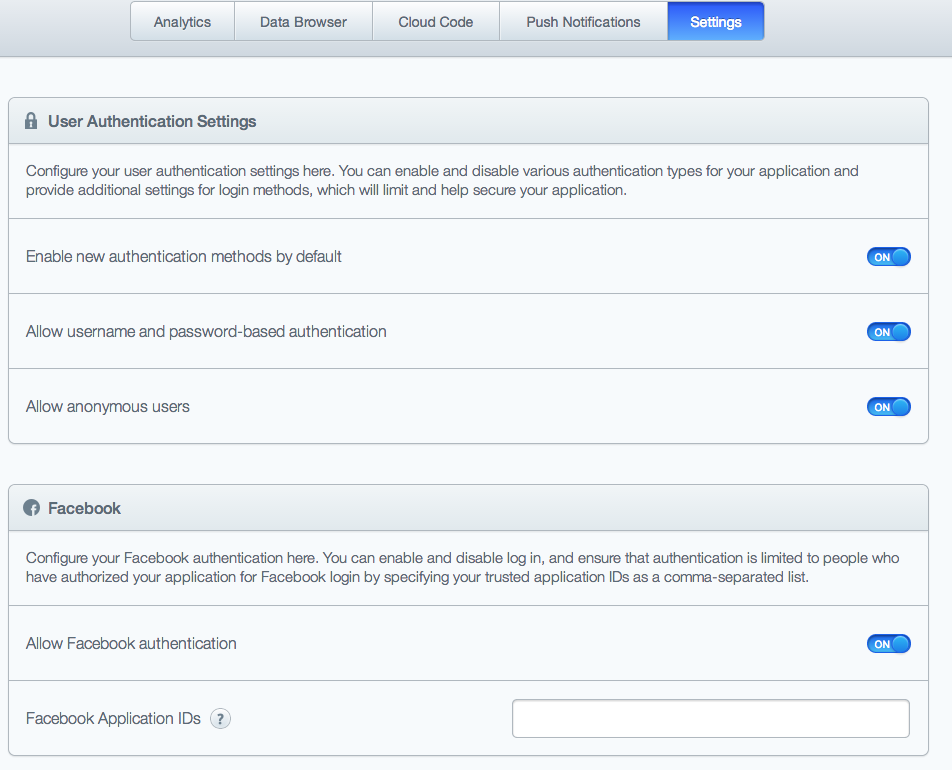The width and height of the screenshot is (952, 770).
Task: Click the Facebook logo icon in section header
Action: (31, 508)
